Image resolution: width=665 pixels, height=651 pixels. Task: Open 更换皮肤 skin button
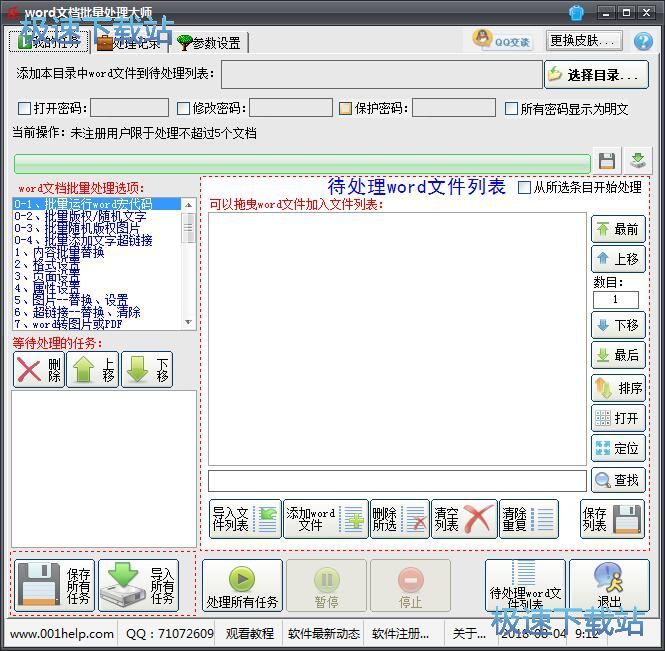(x=584, y=41)
